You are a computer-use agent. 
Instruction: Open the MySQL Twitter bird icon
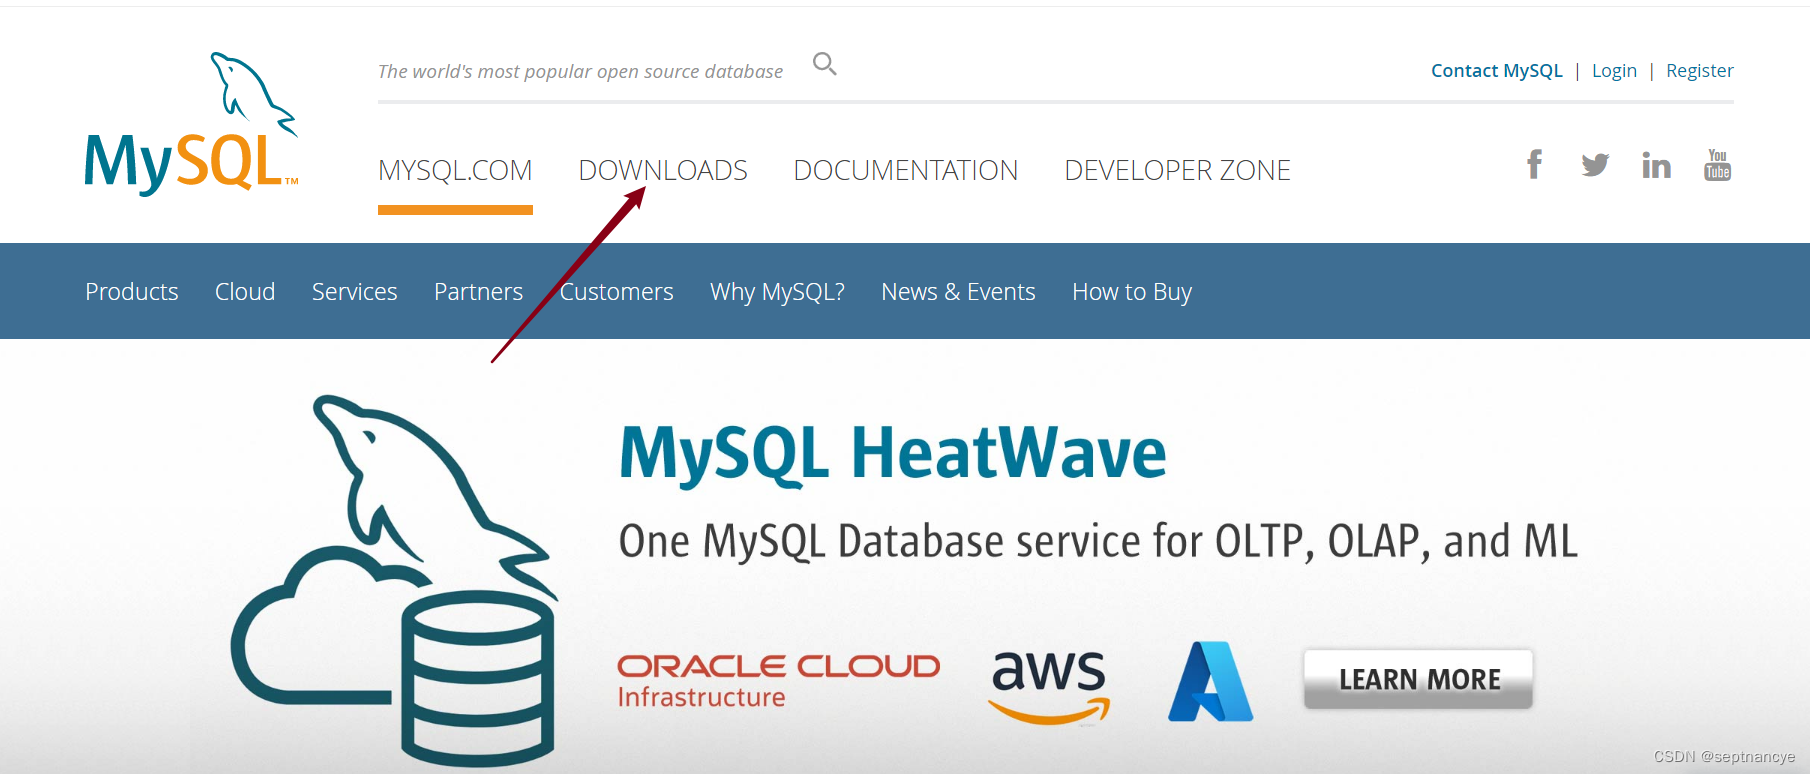click(1595, 165)
